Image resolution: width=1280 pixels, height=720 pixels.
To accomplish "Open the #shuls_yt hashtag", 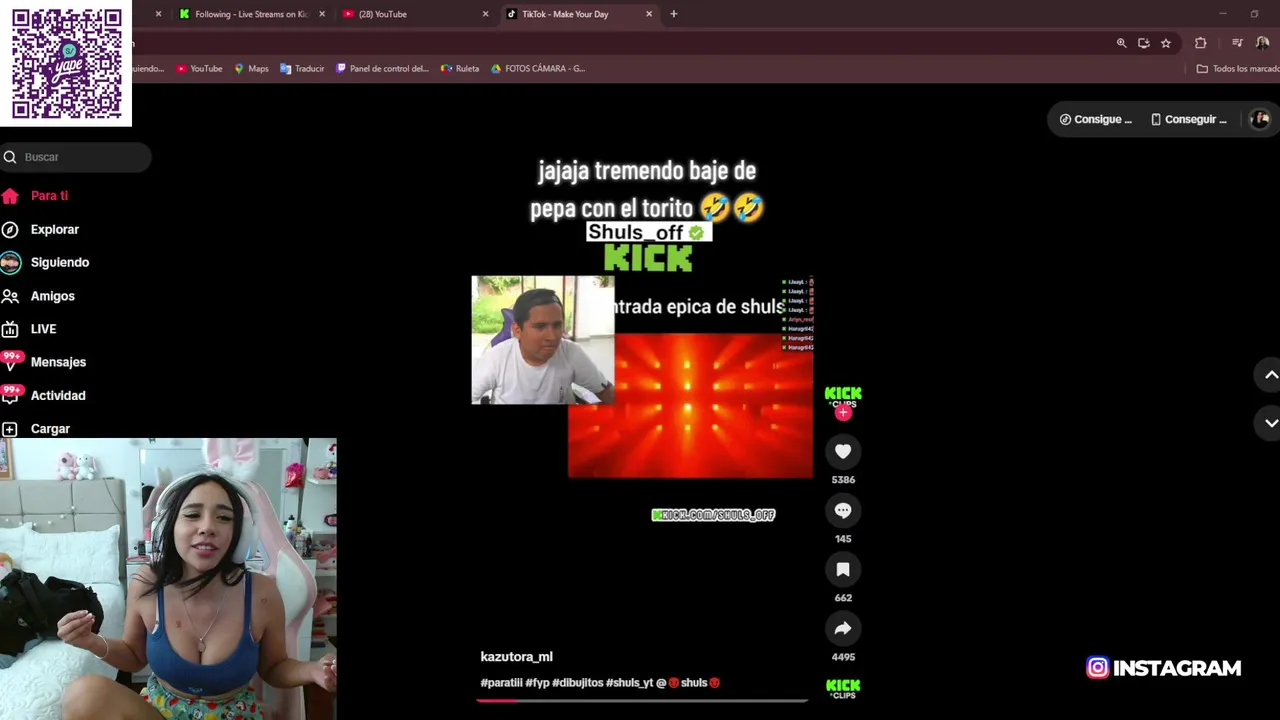I will click(x=629, y=683).
